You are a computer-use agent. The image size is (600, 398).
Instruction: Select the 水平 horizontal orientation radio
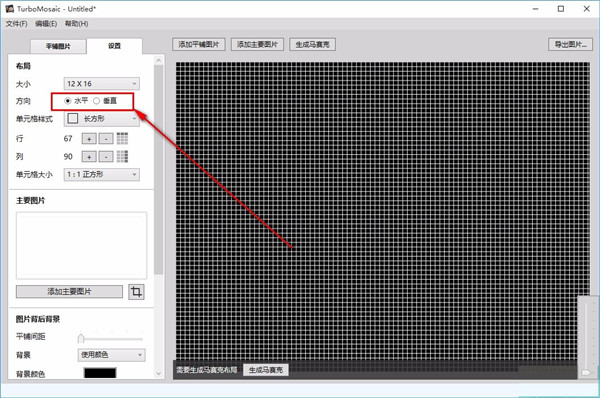point(68,101)
